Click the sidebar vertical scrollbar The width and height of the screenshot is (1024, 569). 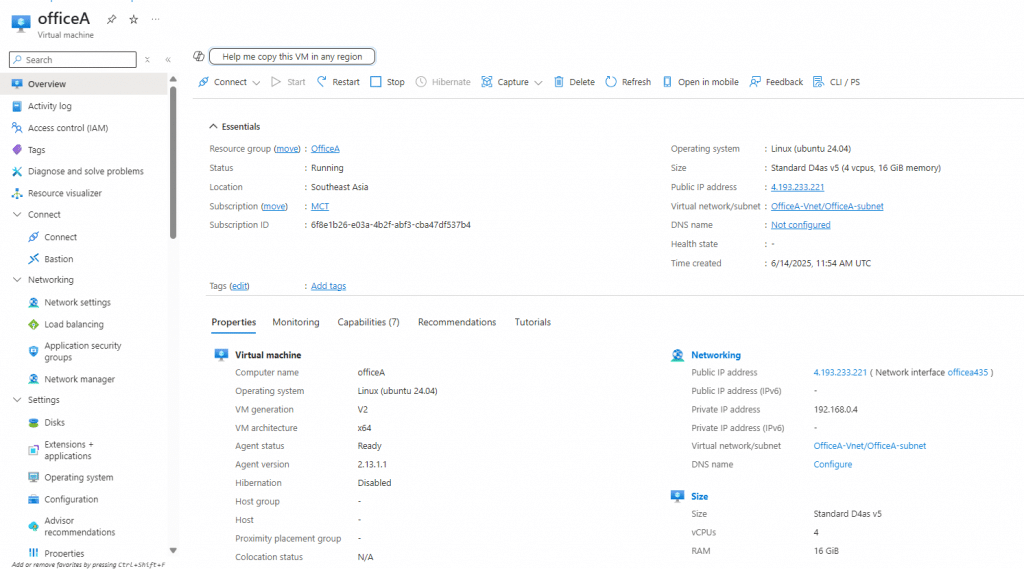[x=173, y=160]
